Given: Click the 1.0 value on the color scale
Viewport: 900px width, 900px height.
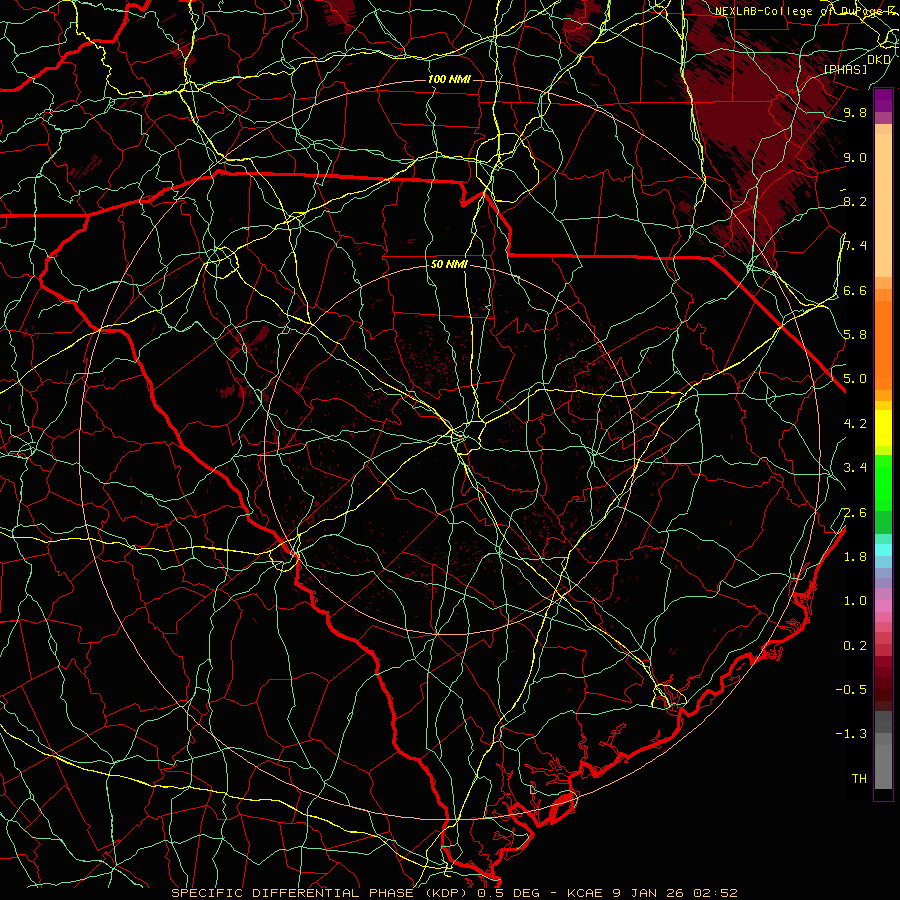Looking at the screenshot, I should coord(855,600).
